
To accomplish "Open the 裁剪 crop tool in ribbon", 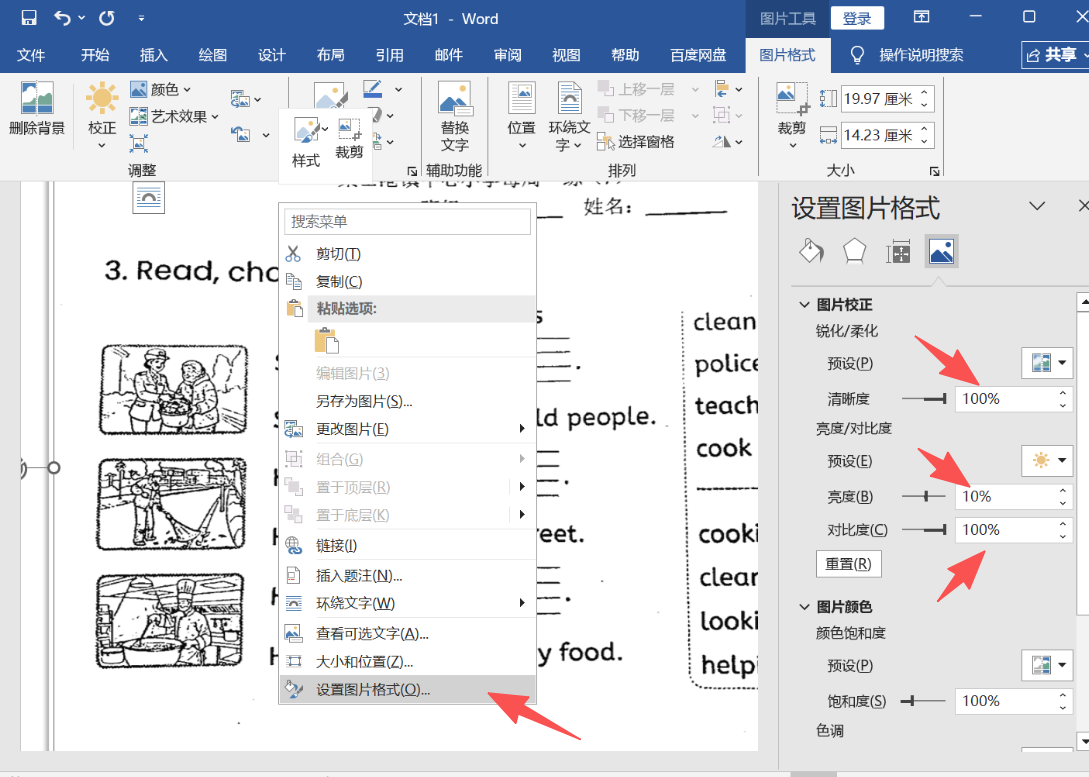I will pyautogui.click(x=792, y=108).
